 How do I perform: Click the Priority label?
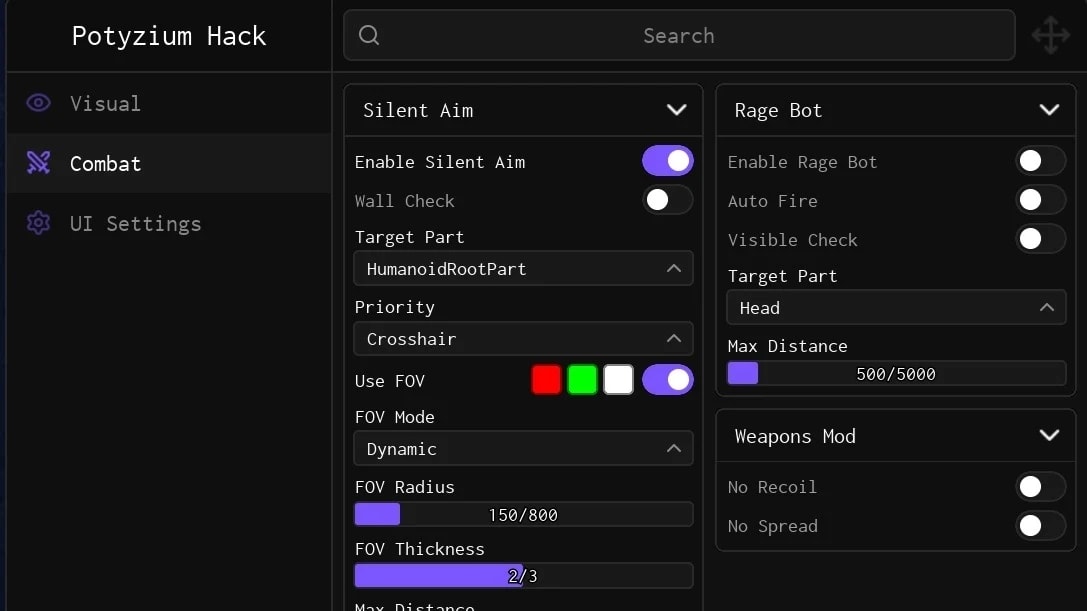(x=394, y=307)
